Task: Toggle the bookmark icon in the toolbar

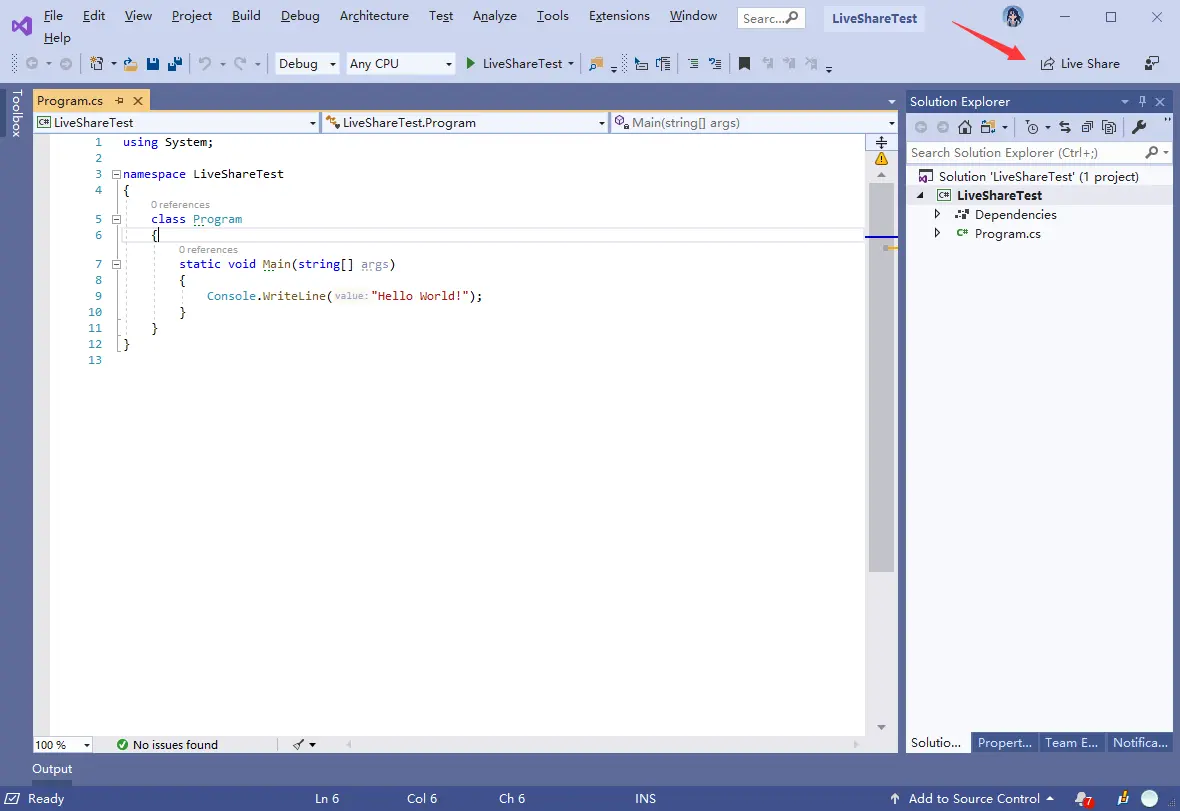Action: point(744,64)
